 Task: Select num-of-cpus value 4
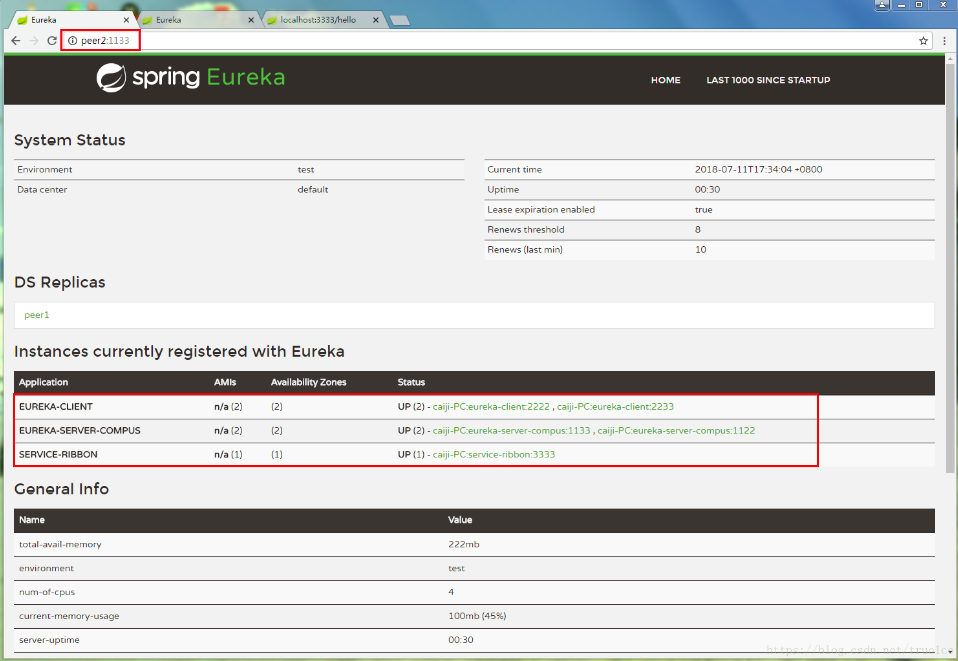coord(451,592)
